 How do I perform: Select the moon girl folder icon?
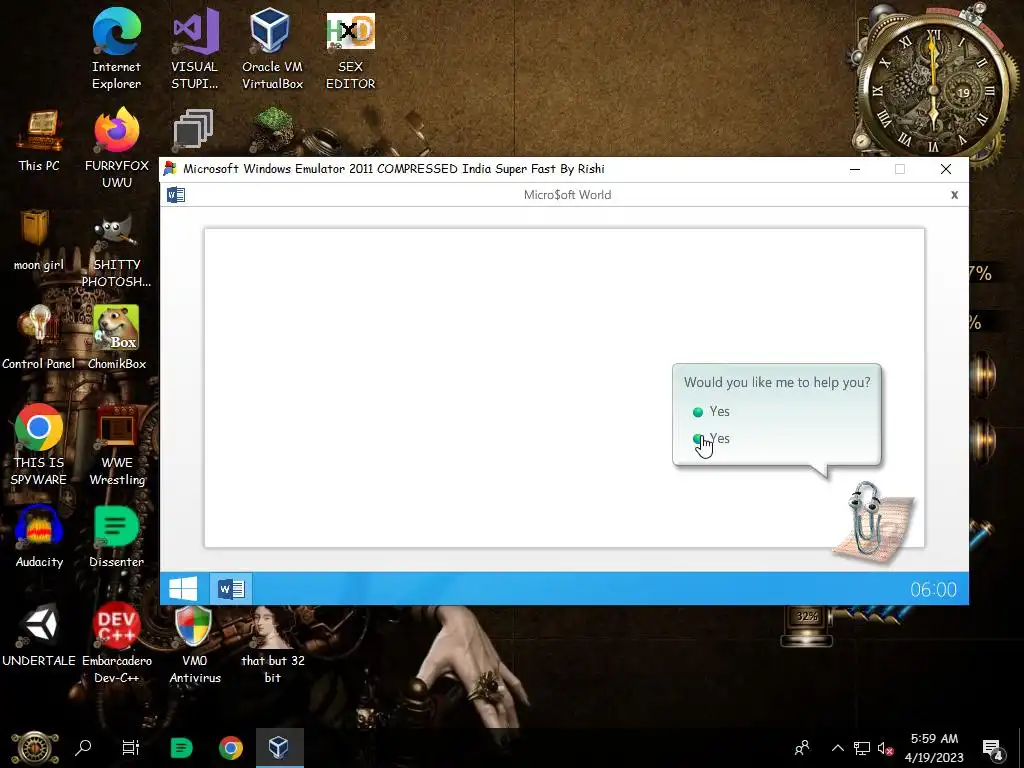39,240
